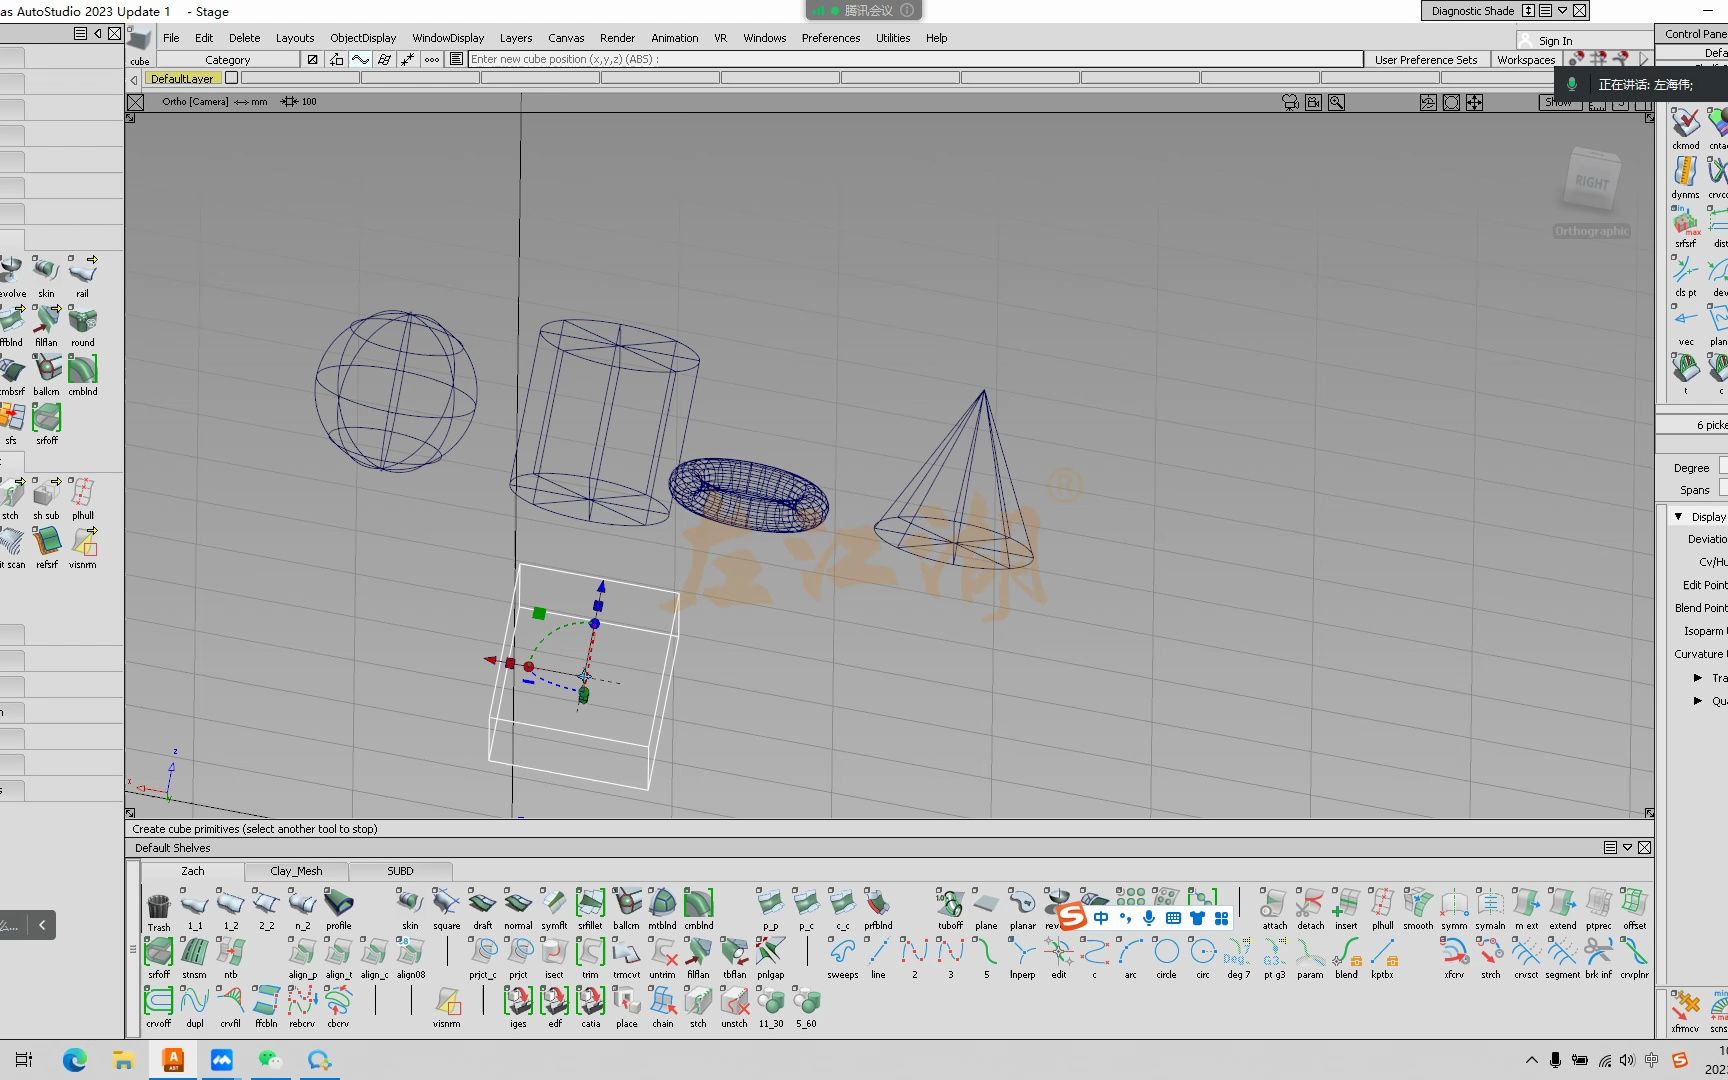Toggle curve snap mode button

tap(360, 60)
